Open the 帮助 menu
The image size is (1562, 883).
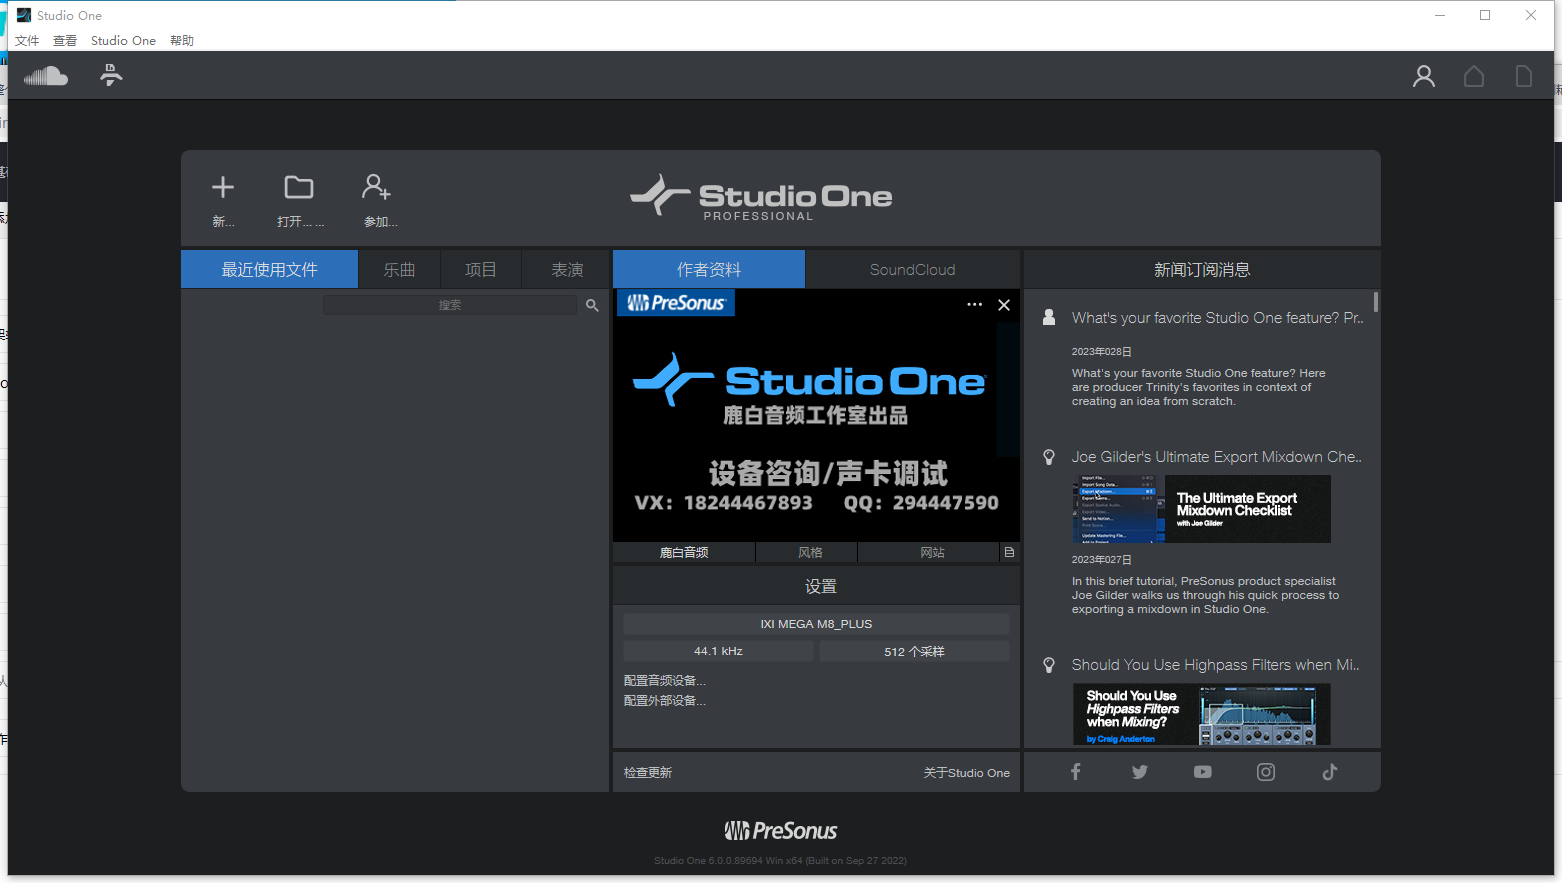click(x=182, y=41)
